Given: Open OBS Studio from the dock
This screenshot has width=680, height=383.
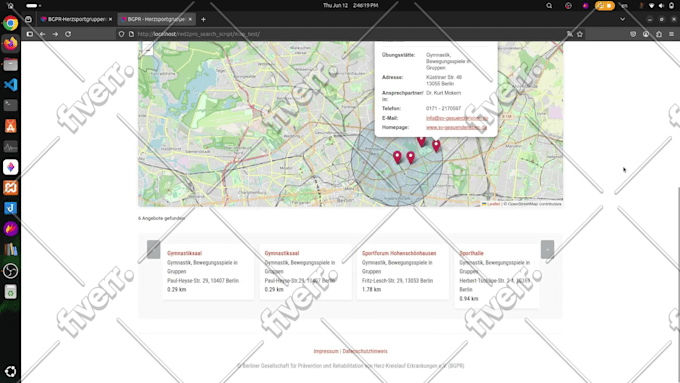Looking at the screenshot, I should (10, 271).
